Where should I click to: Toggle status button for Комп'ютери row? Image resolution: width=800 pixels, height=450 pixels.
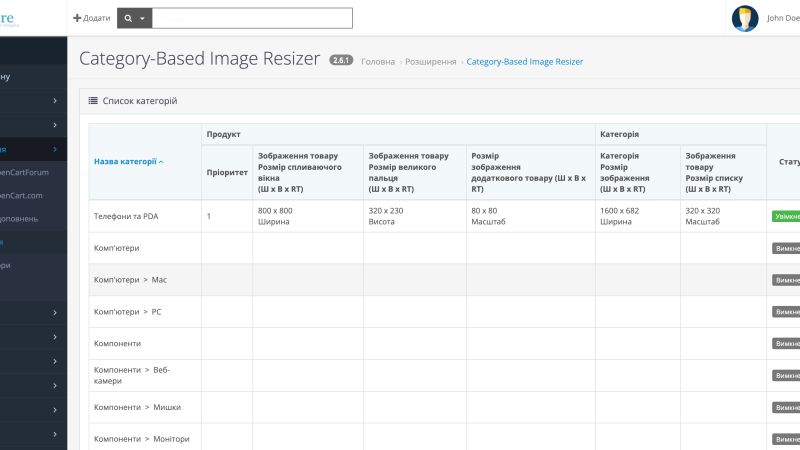click(786, 248)
